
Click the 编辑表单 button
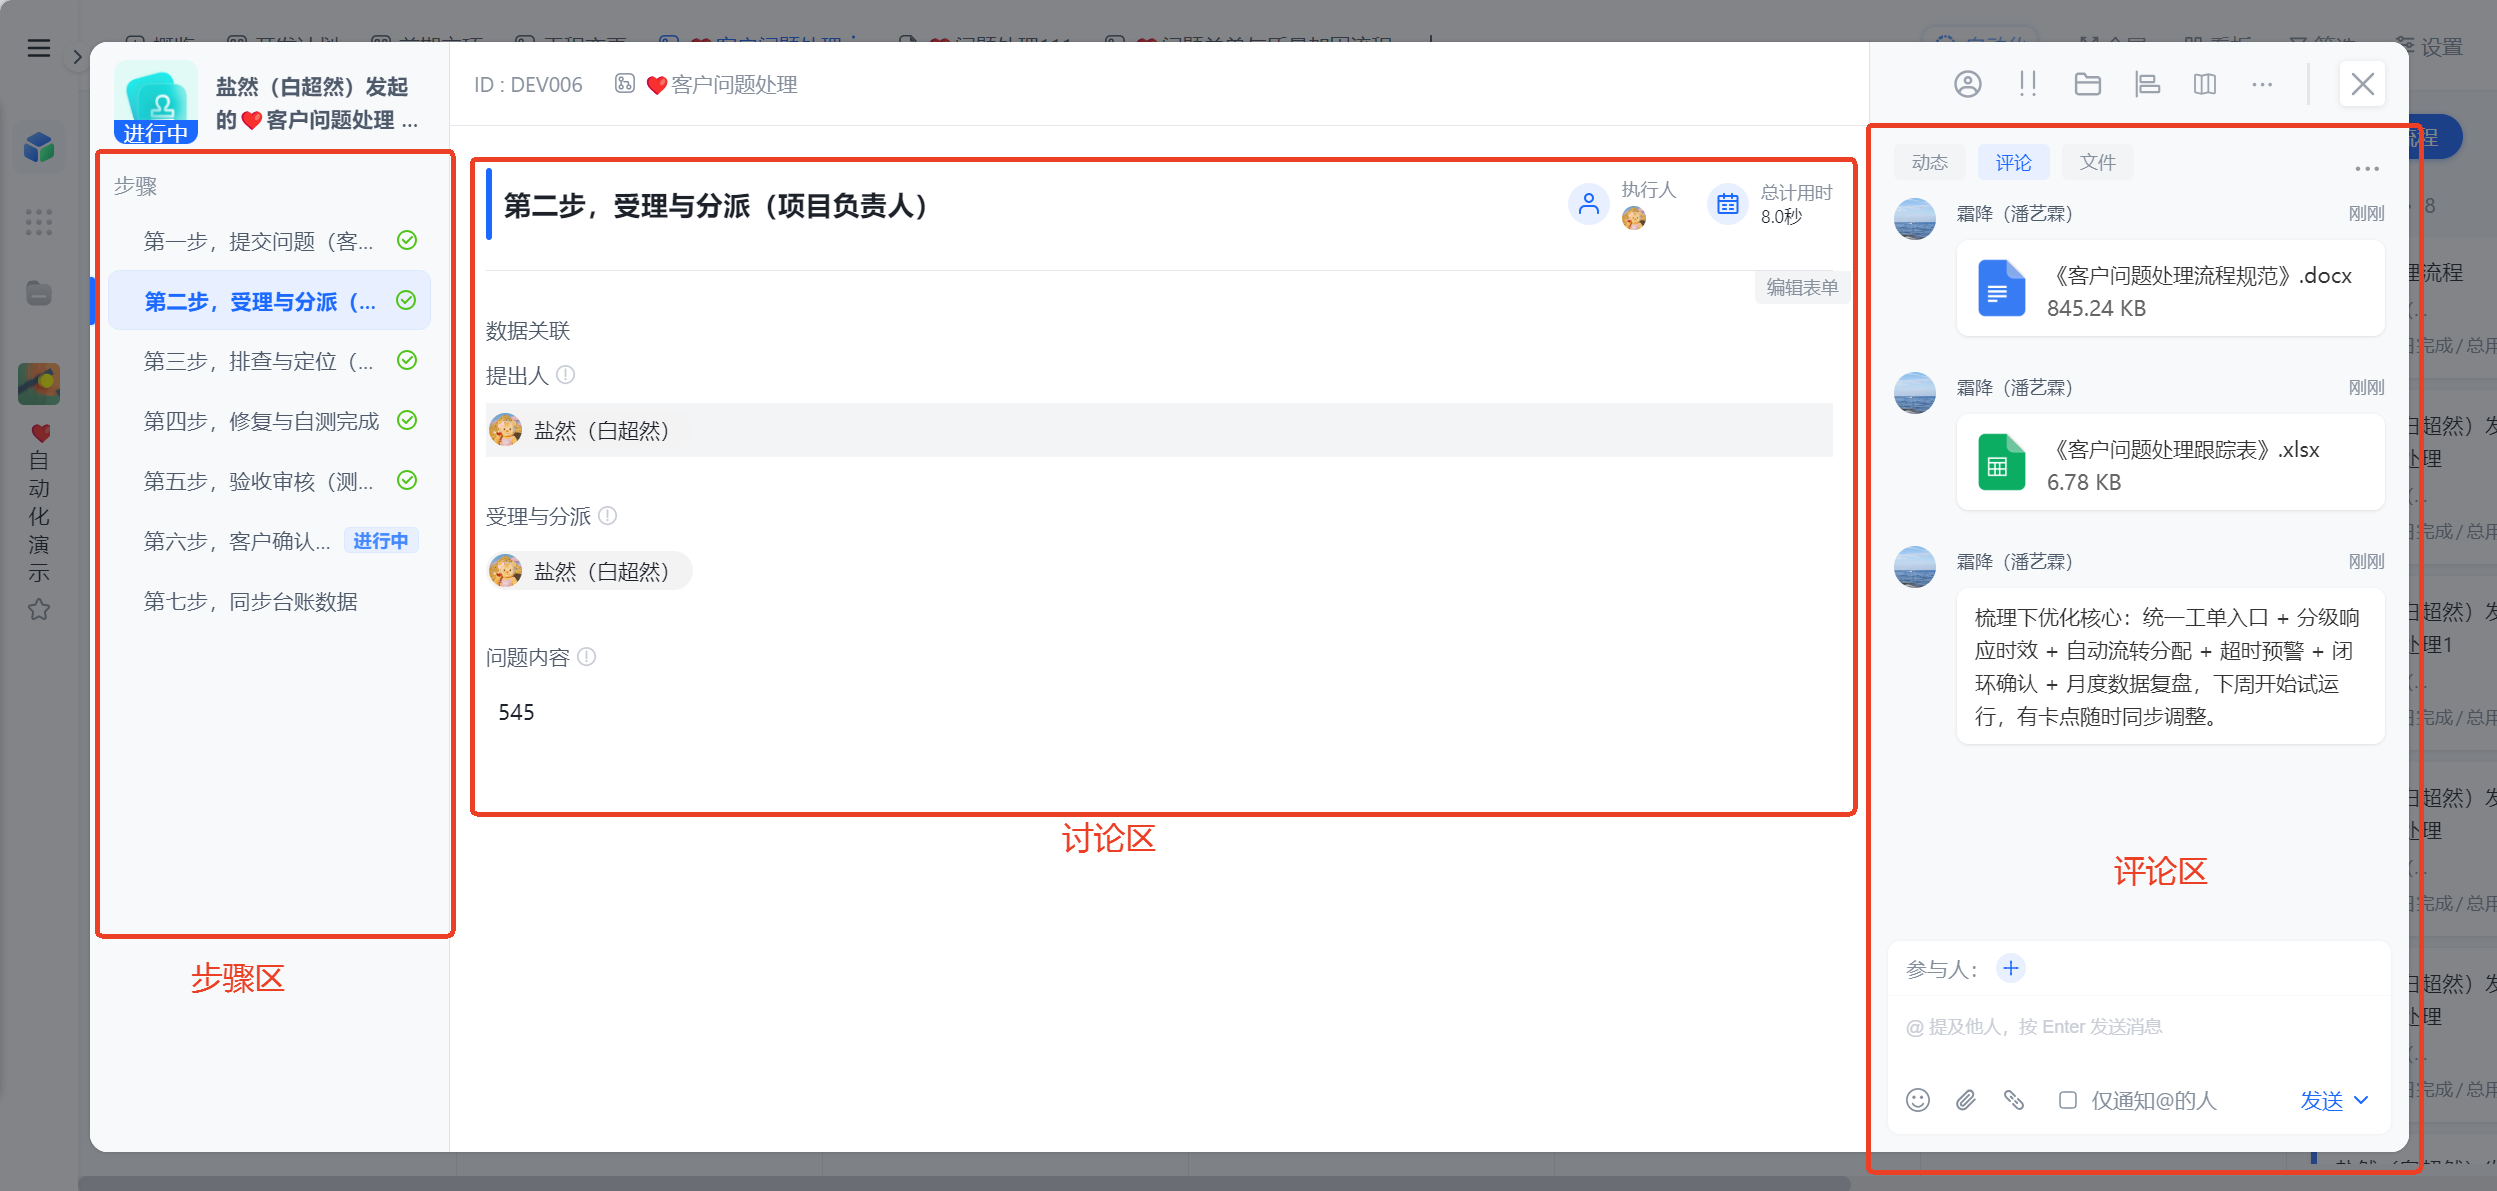[x=1802, y=288]
